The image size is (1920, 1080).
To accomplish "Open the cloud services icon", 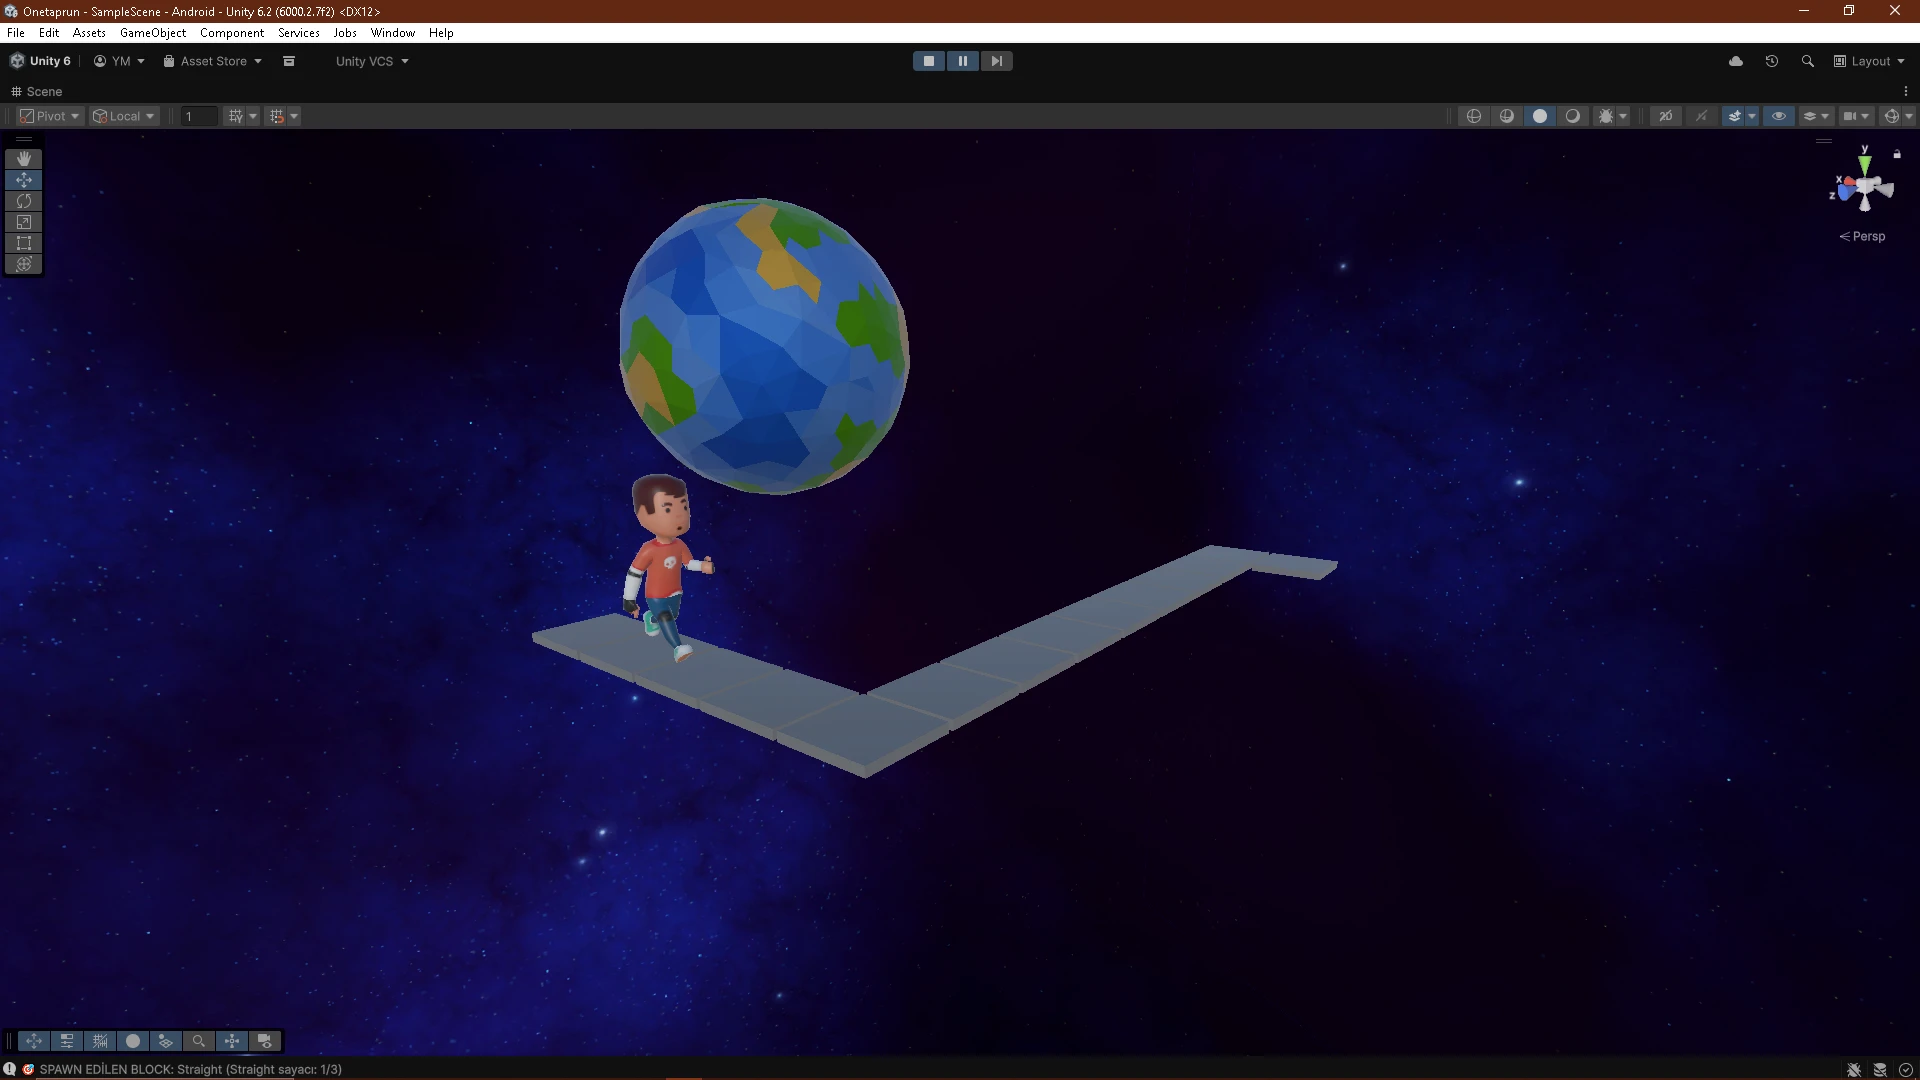I will (1736, 61).
